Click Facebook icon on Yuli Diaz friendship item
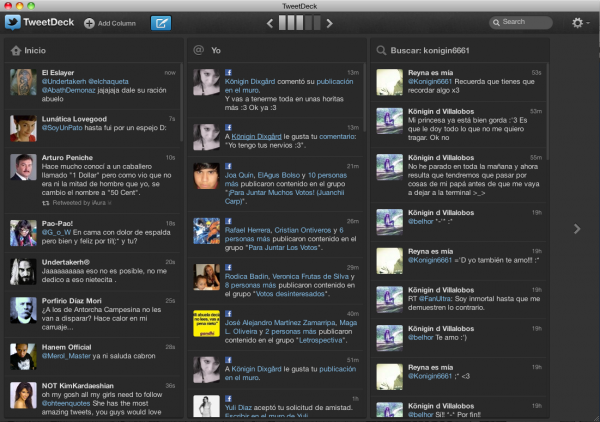The height and width of the screenshot is (422, 600). (x=228, y=399)
